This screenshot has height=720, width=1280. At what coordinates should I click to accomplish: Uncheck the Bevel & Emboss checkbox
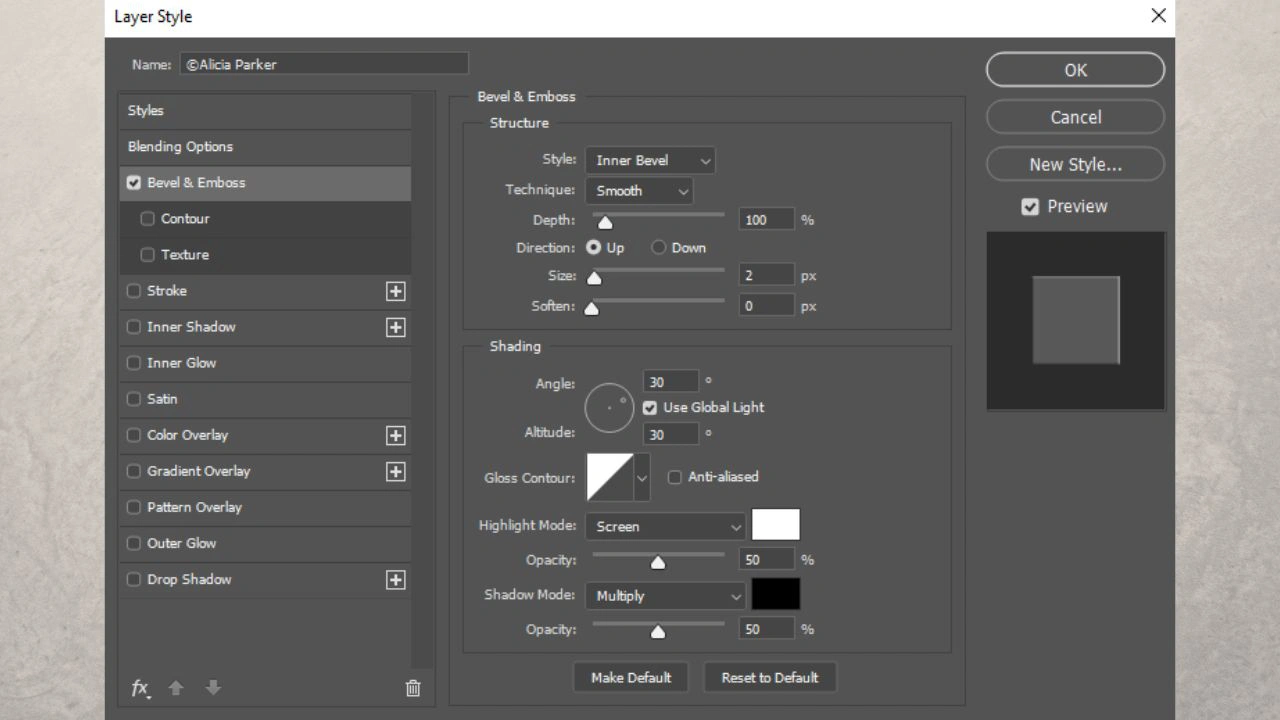(134, 183)
